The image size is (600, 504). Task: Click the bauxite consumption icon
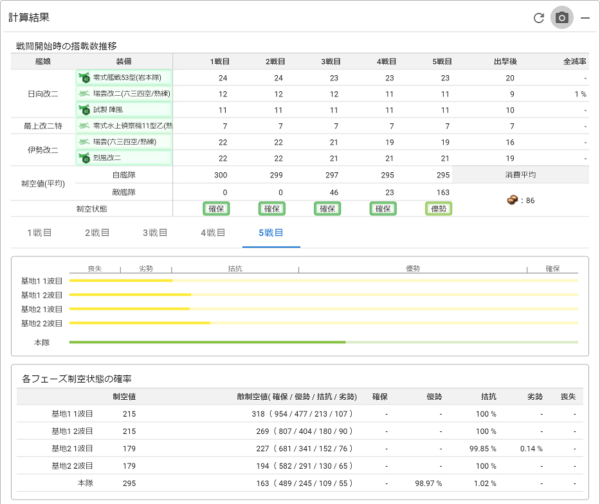tap(512, 200)
